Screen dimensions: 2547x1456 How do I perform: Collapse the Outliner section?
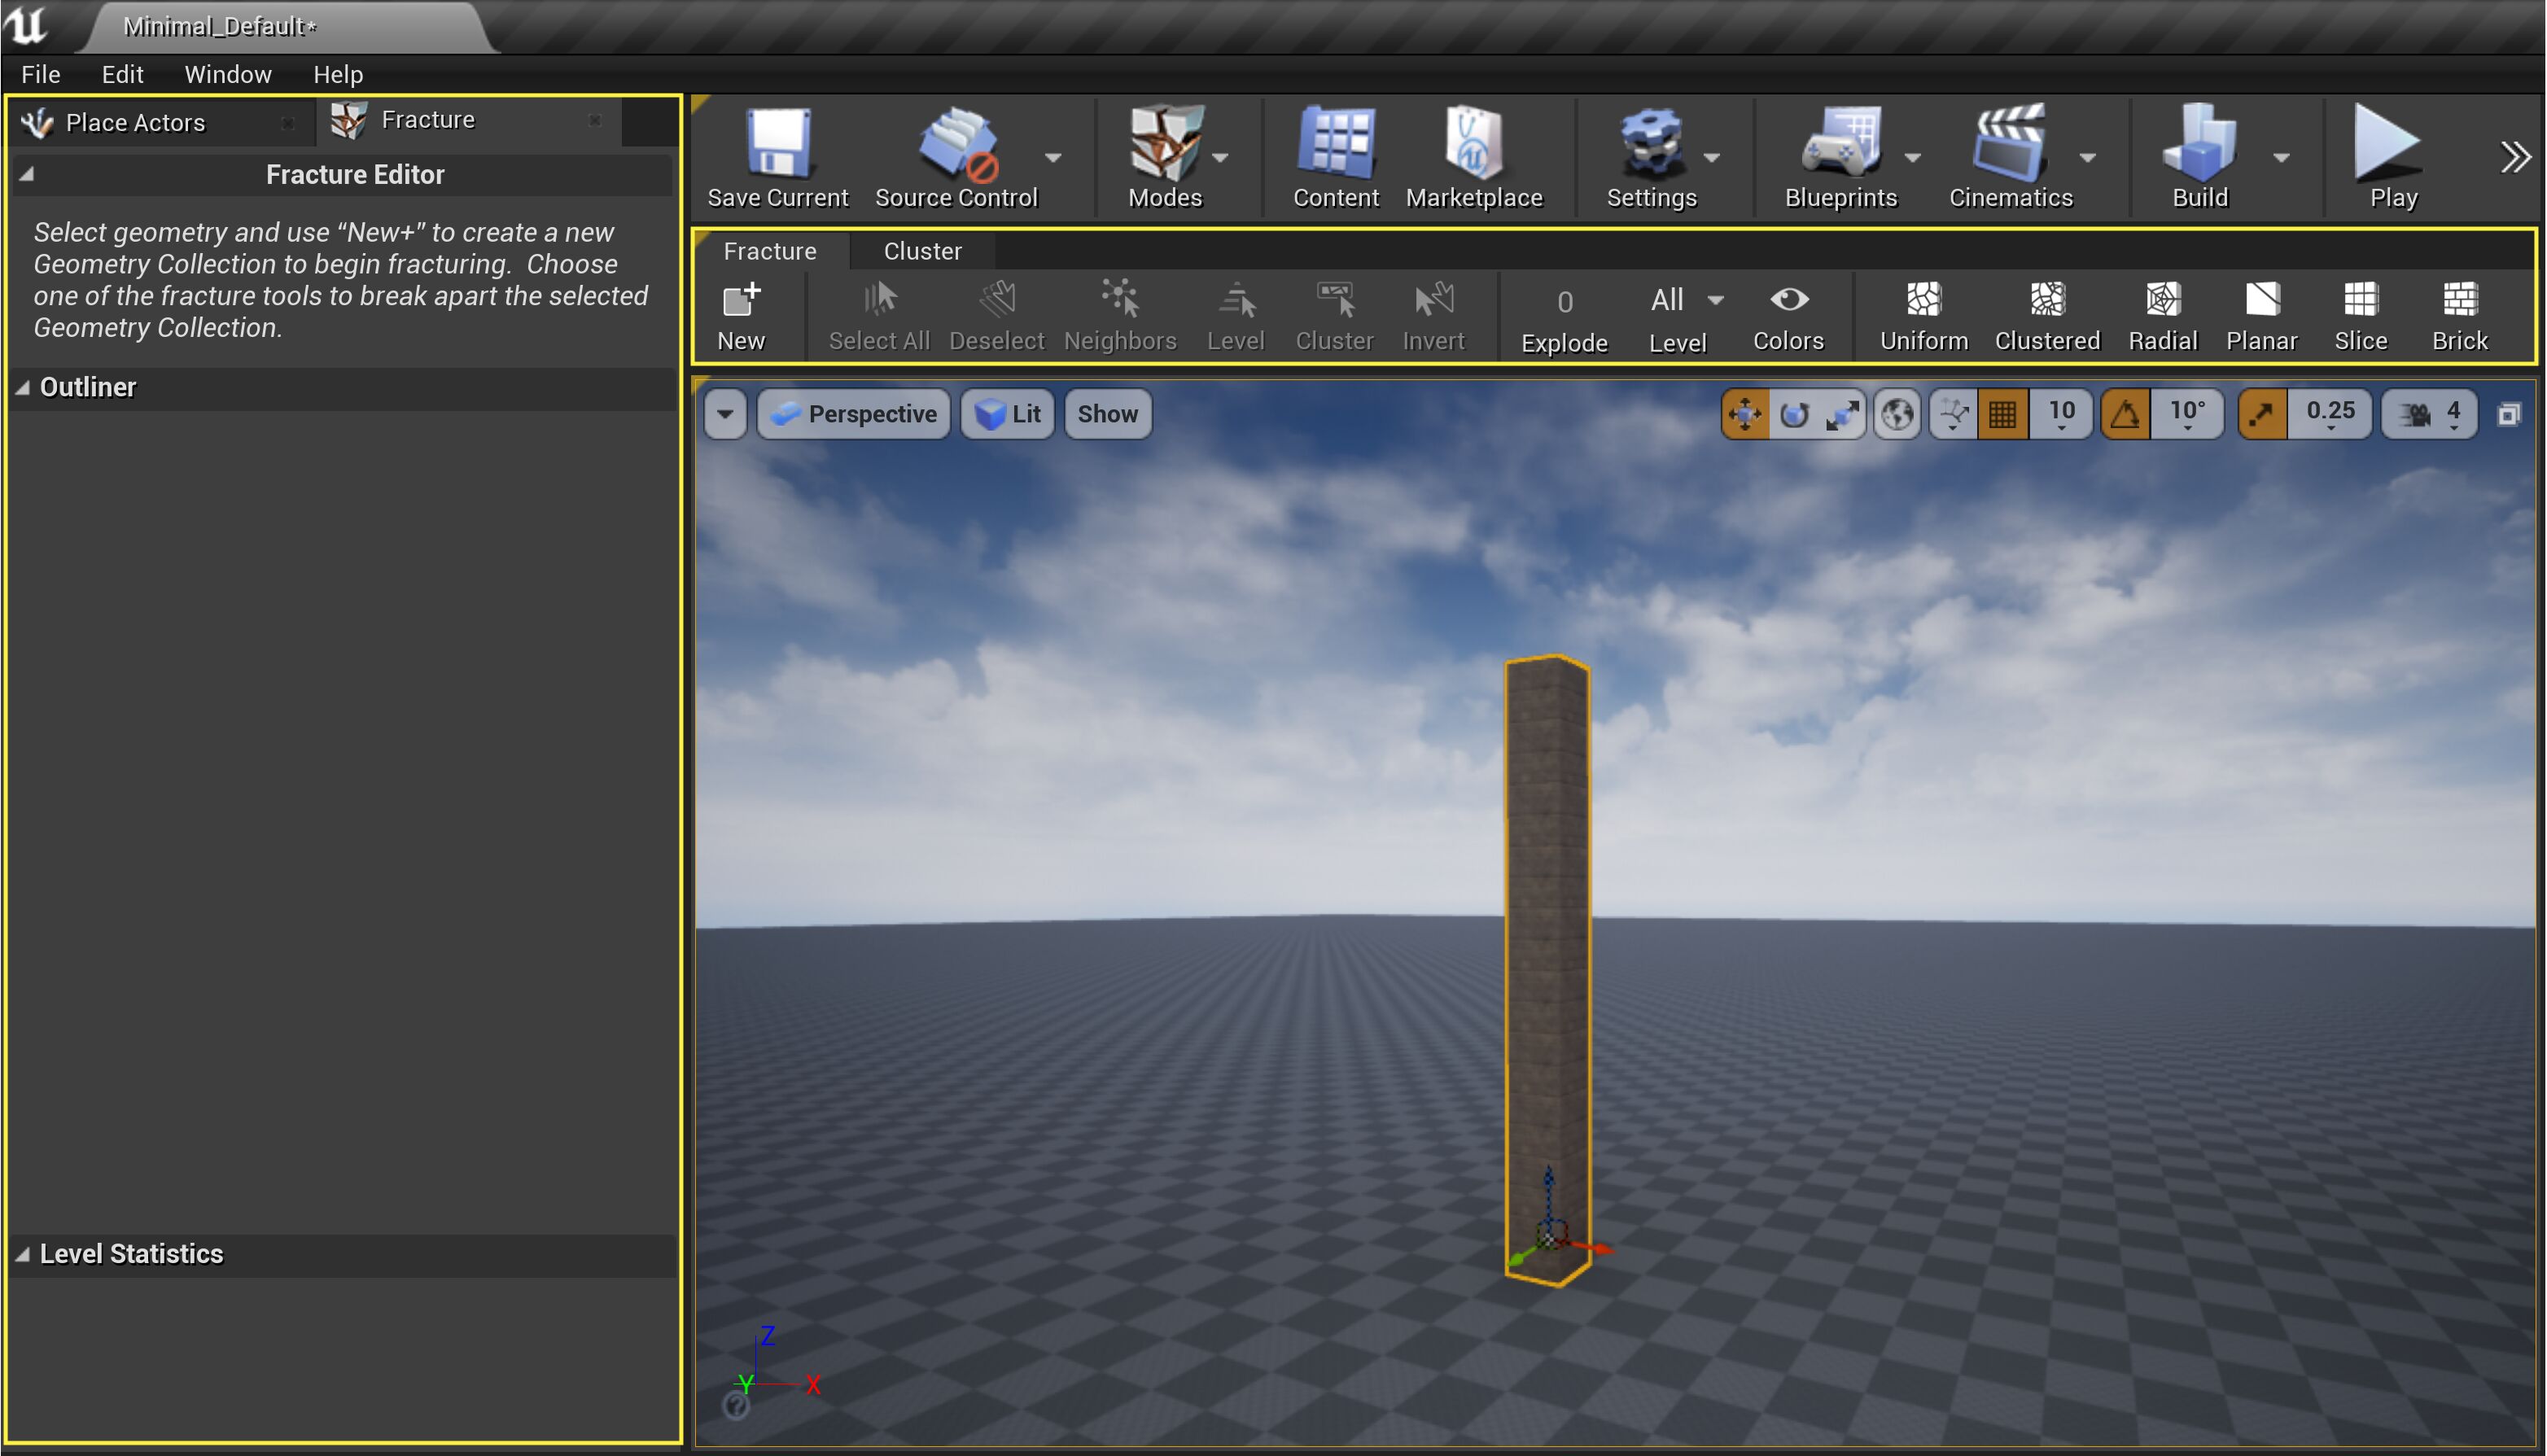tap(23, 388)
